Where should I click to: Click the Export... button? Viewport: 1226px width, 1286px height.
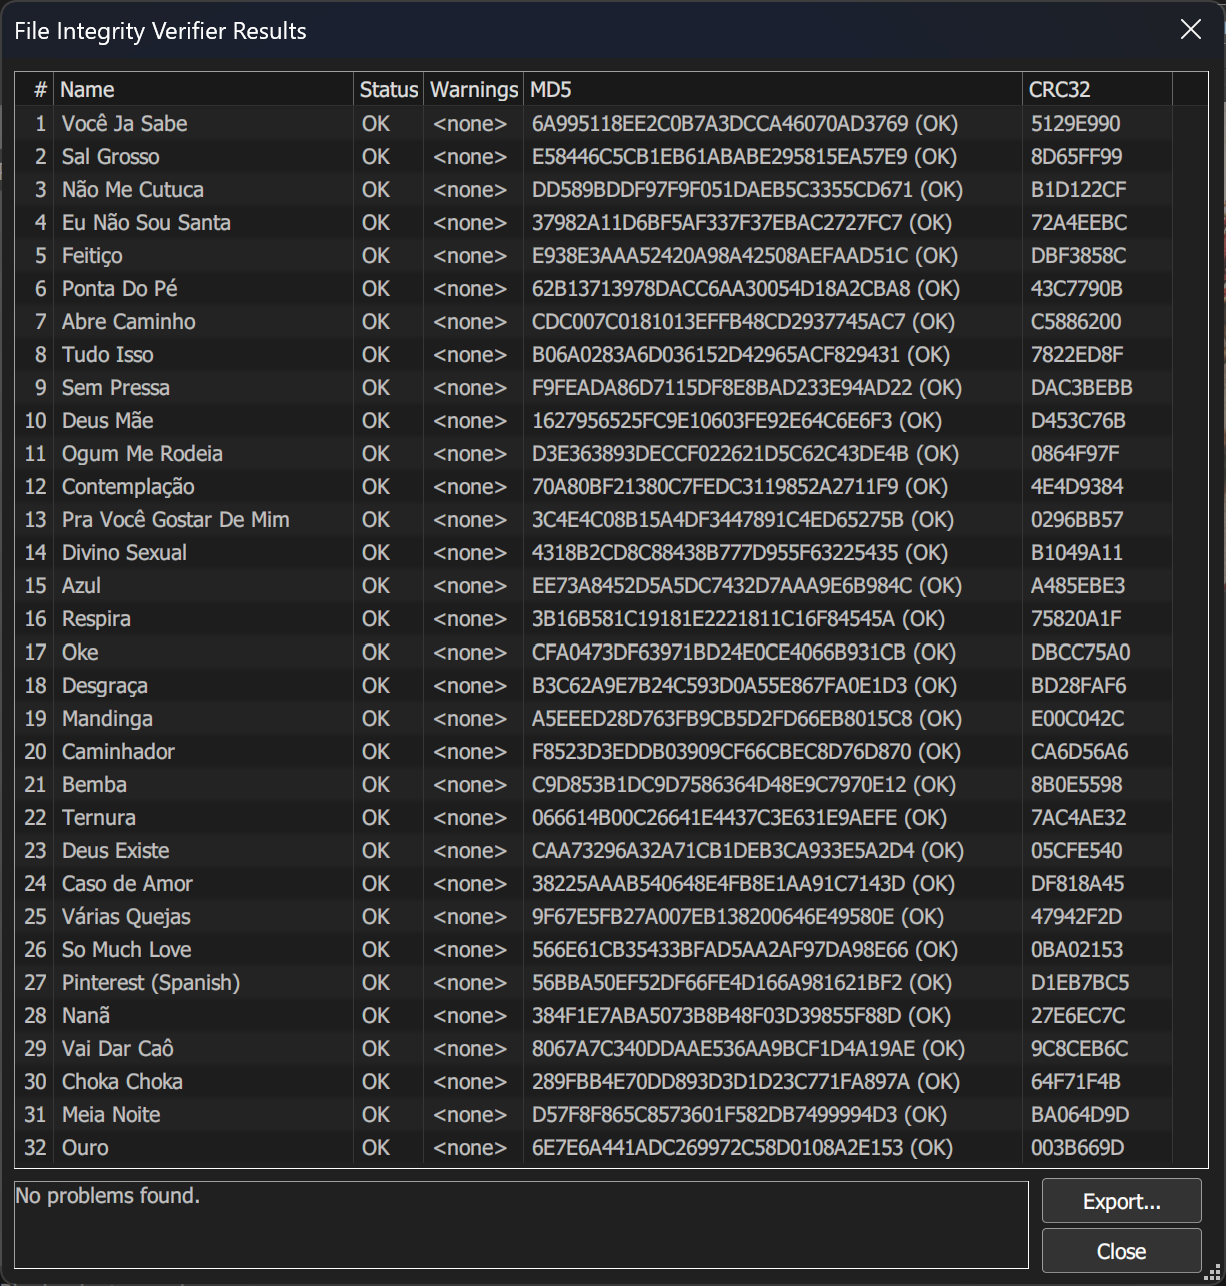coord(1121,1201)
